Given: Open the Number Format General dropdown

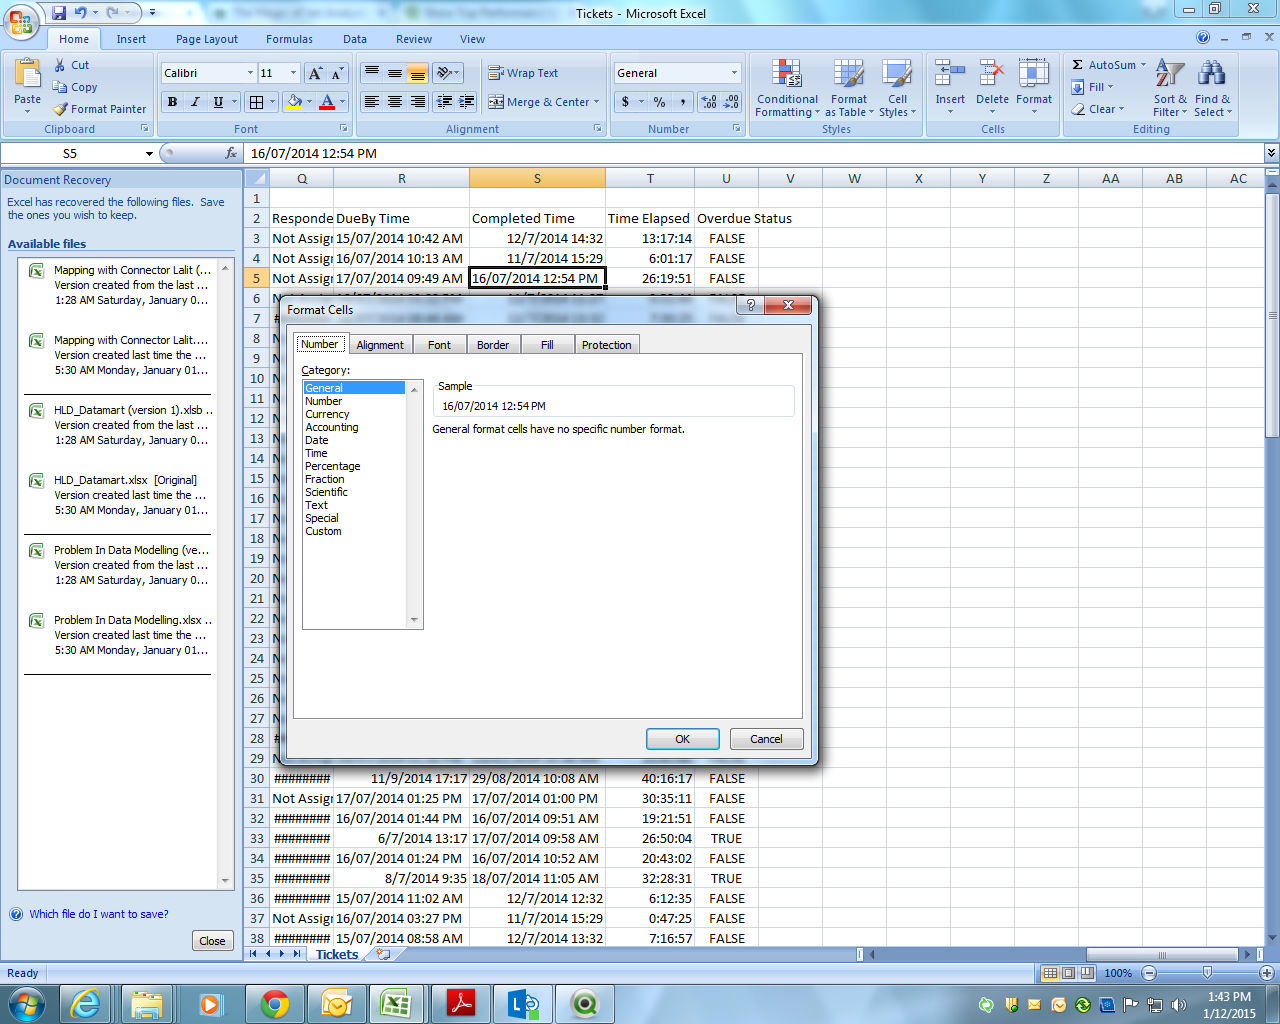Looking at the screenshot, I should [x=734, y=73].
